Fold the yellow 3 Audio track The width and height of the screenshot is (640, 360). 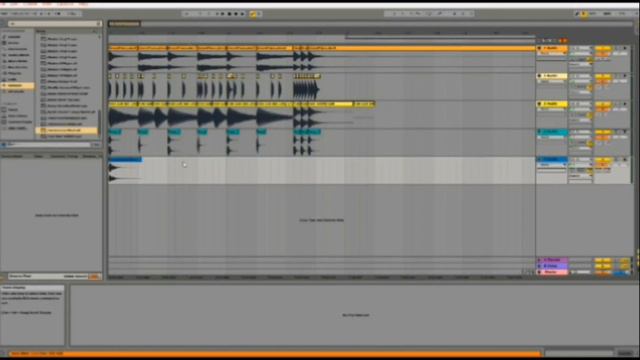point(539,104)
